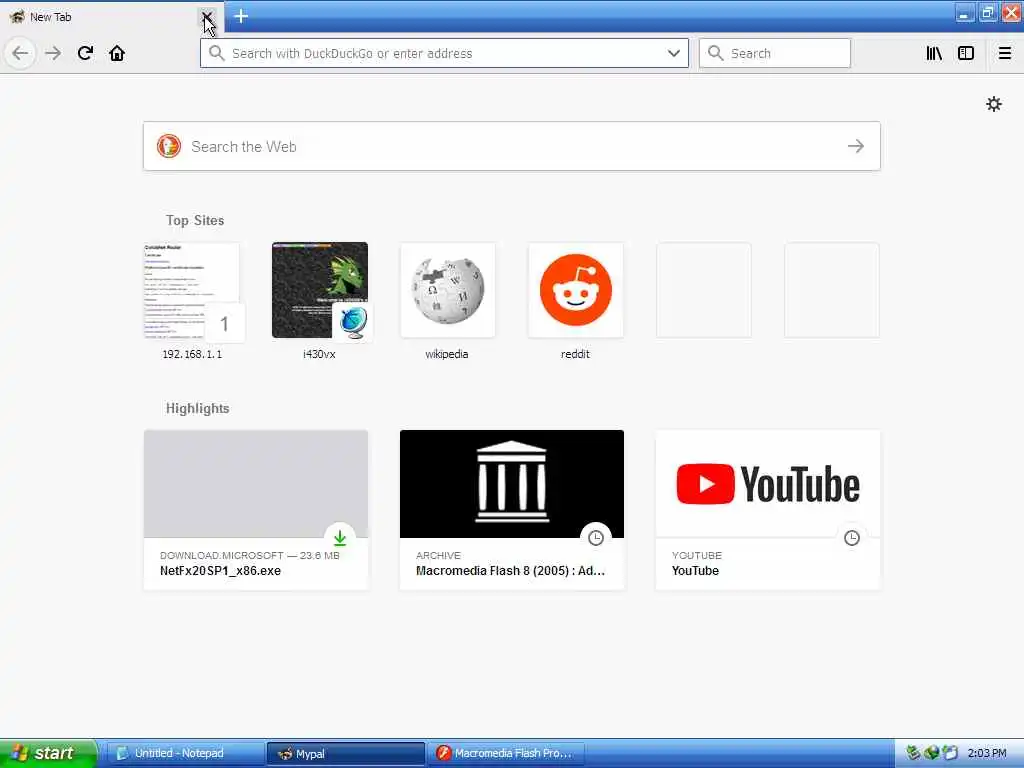This screenshot has height=768, width=1024.
Task: Click Macromedia Flash 8 (2005) title
Action: 511,571
